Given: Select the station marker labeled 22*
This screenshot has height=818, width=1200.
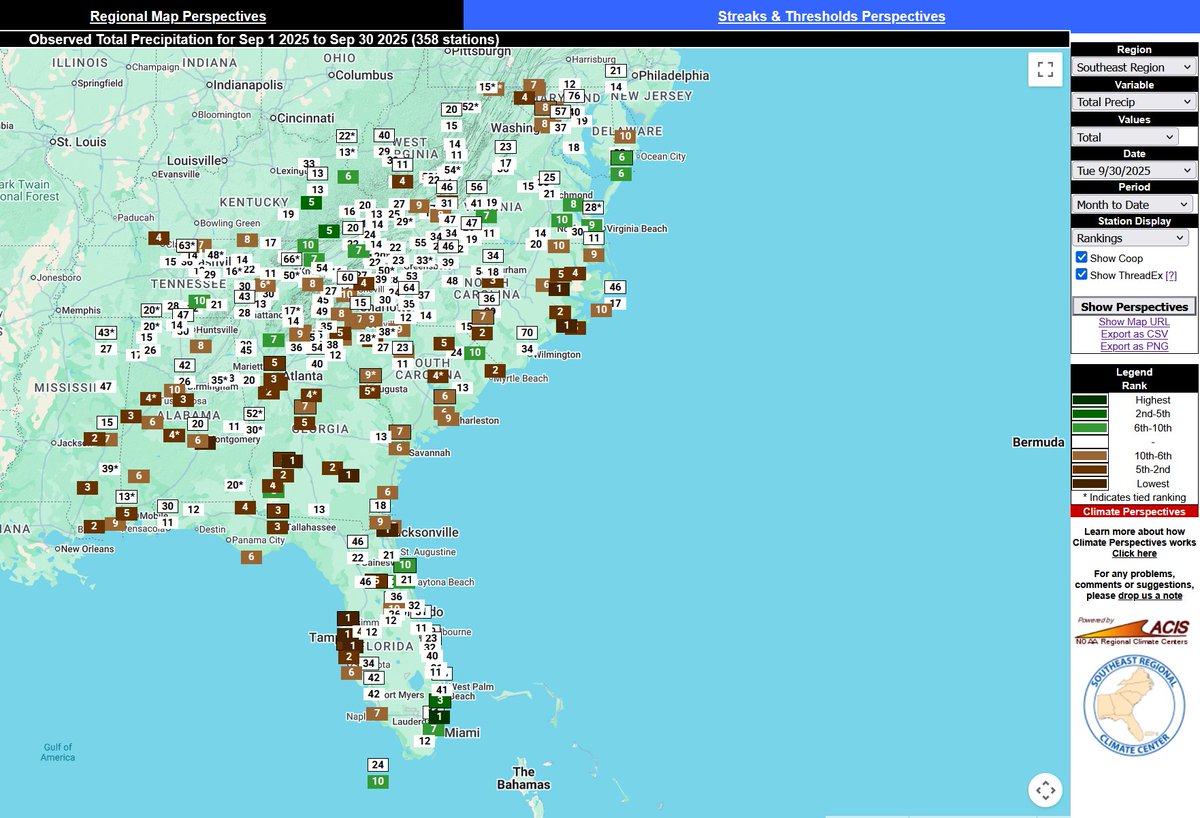Looking at the screenshot, I should [x=347, y=136].
